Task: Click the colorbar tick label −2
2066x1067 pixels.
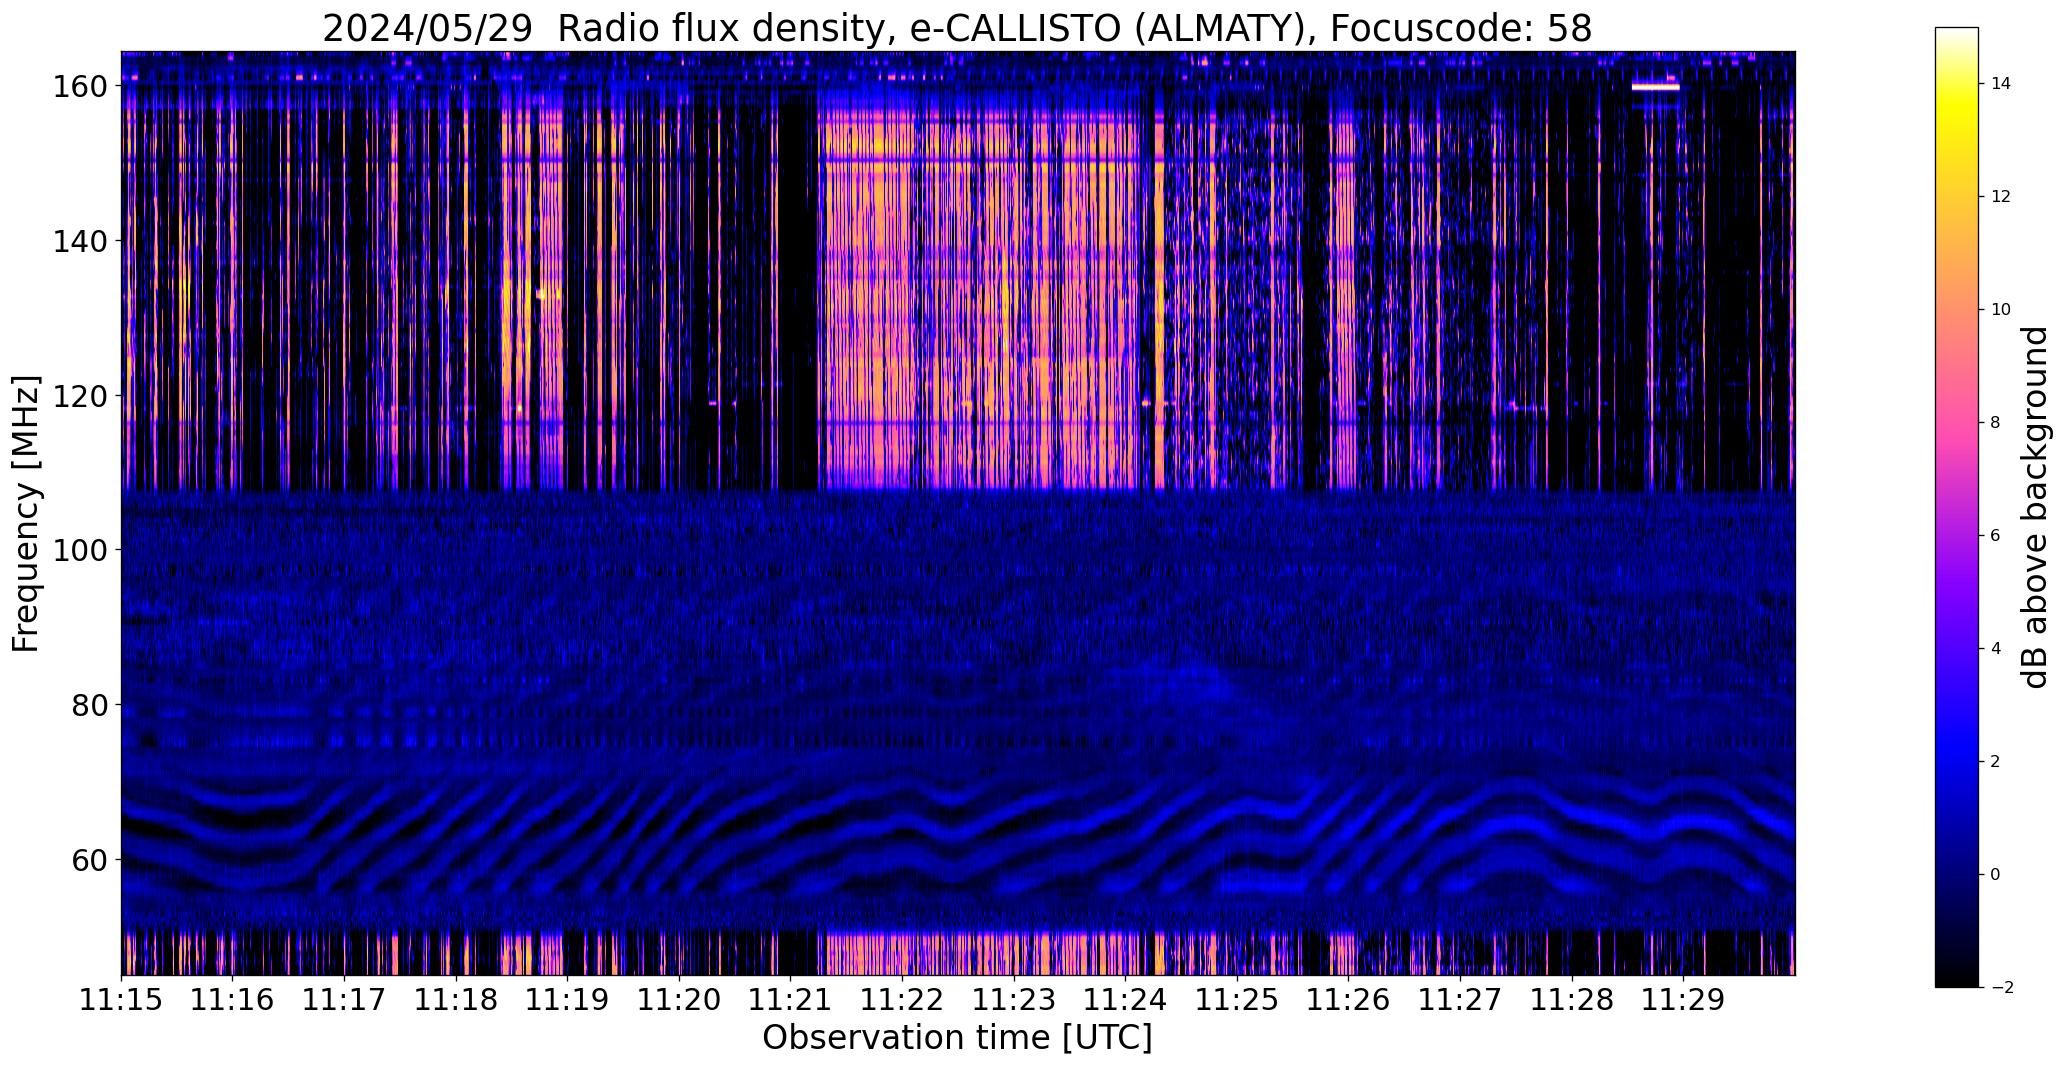Action: [2001, 988]
